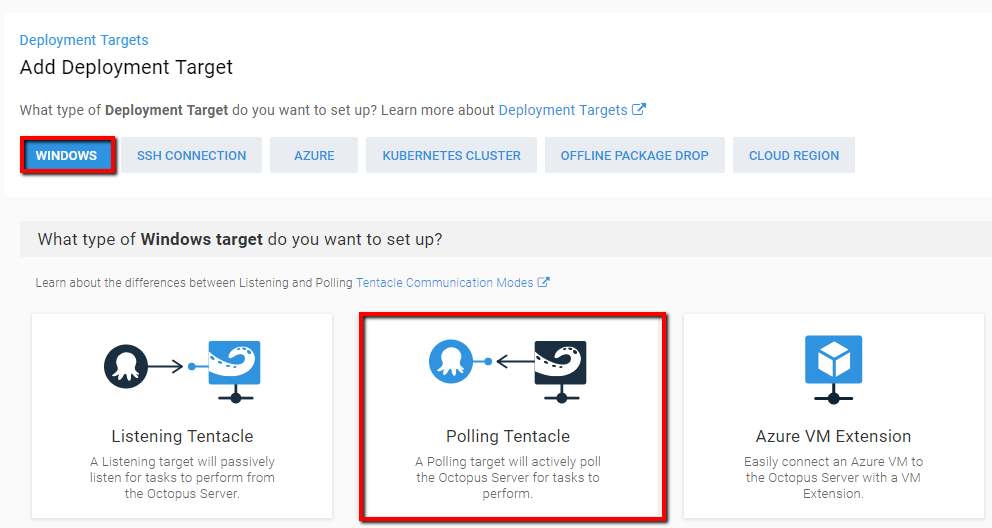Open Tentacle Communication Modes link
This screenshot has width=992, height=528.
pos(445,283)
